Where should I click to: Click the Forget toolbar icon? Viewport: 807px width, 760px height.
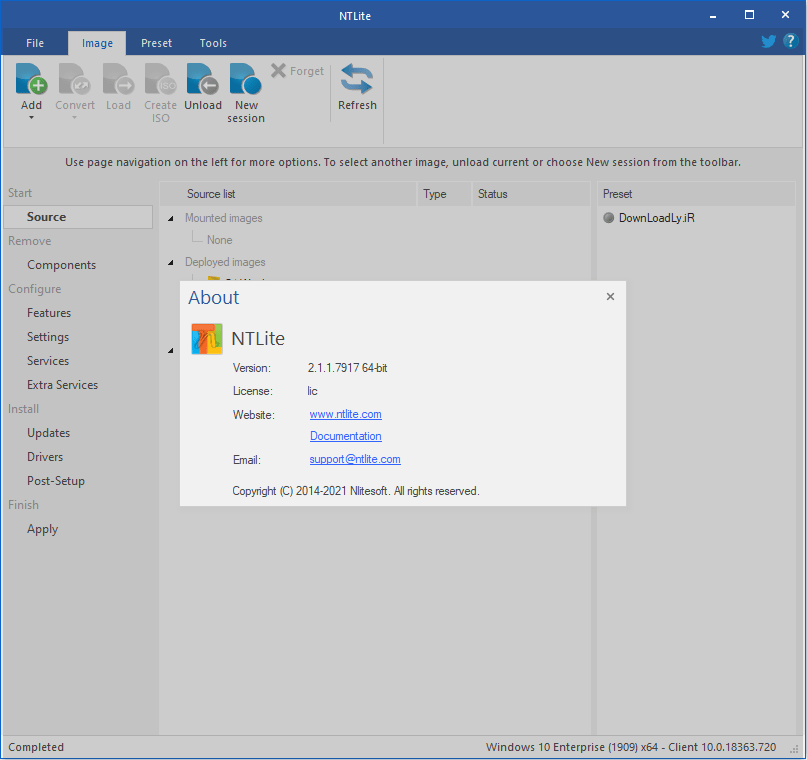pos(298,70)
